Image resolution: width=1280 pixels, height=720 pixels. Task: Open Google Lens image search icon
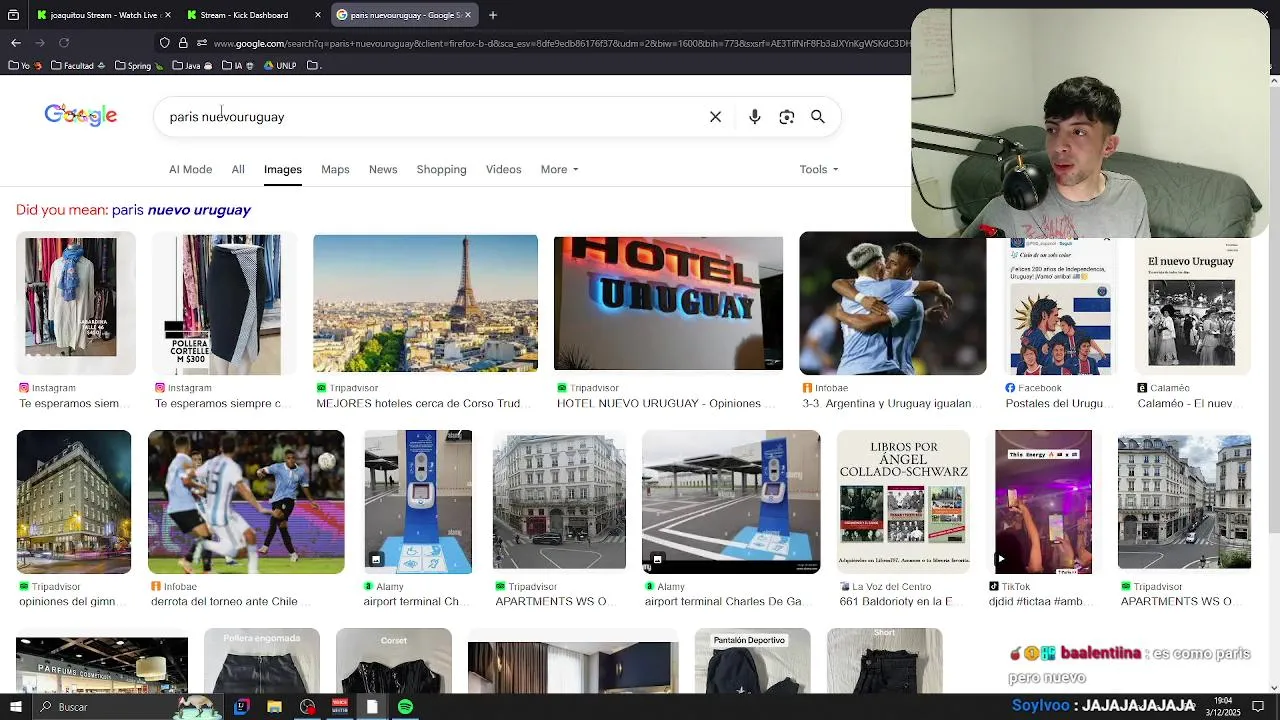tap(787, 117)
